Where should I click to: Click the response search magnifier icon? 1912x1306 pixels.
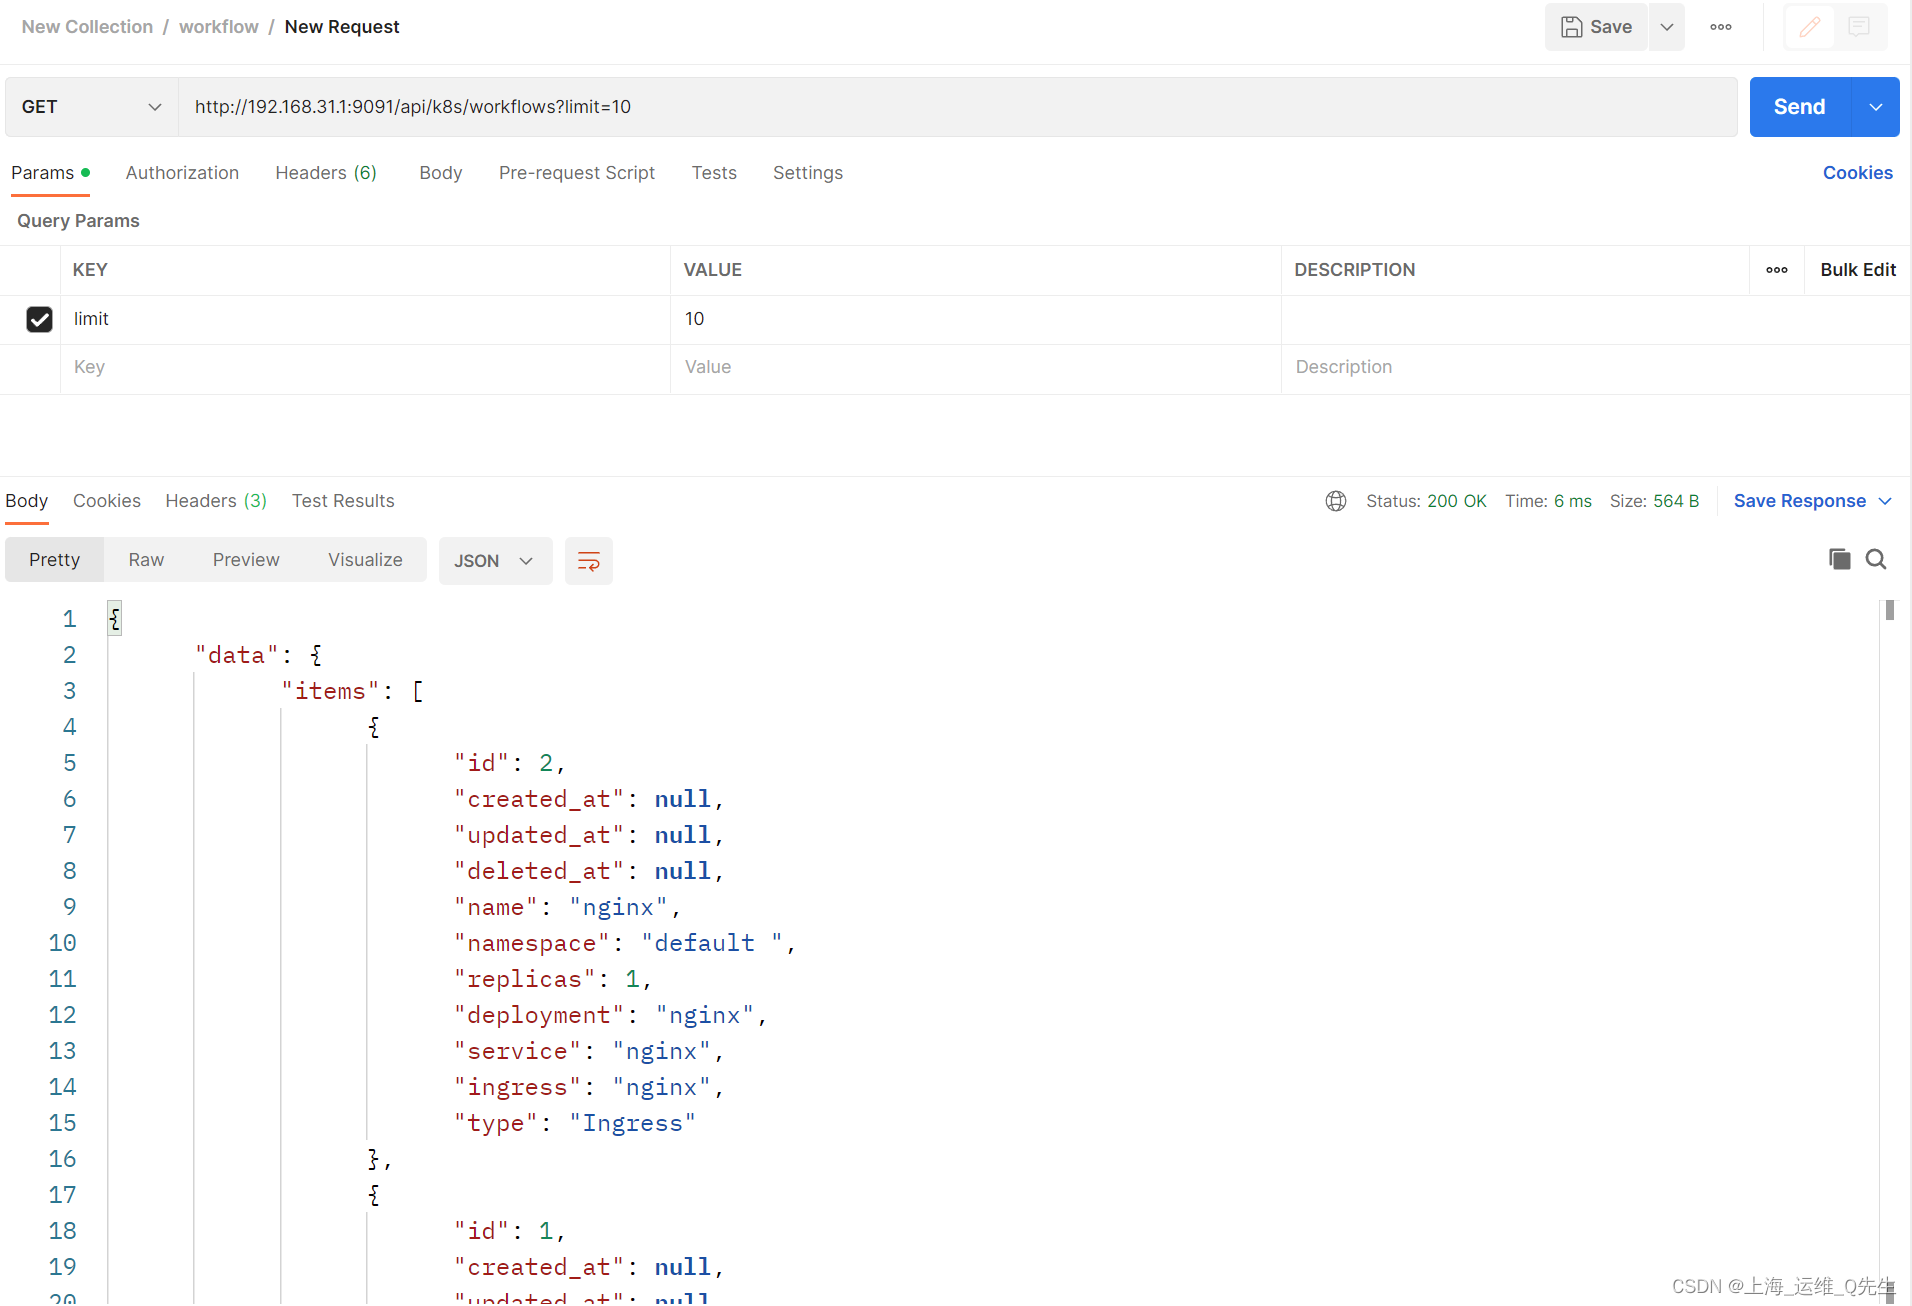click(1876, 559)
